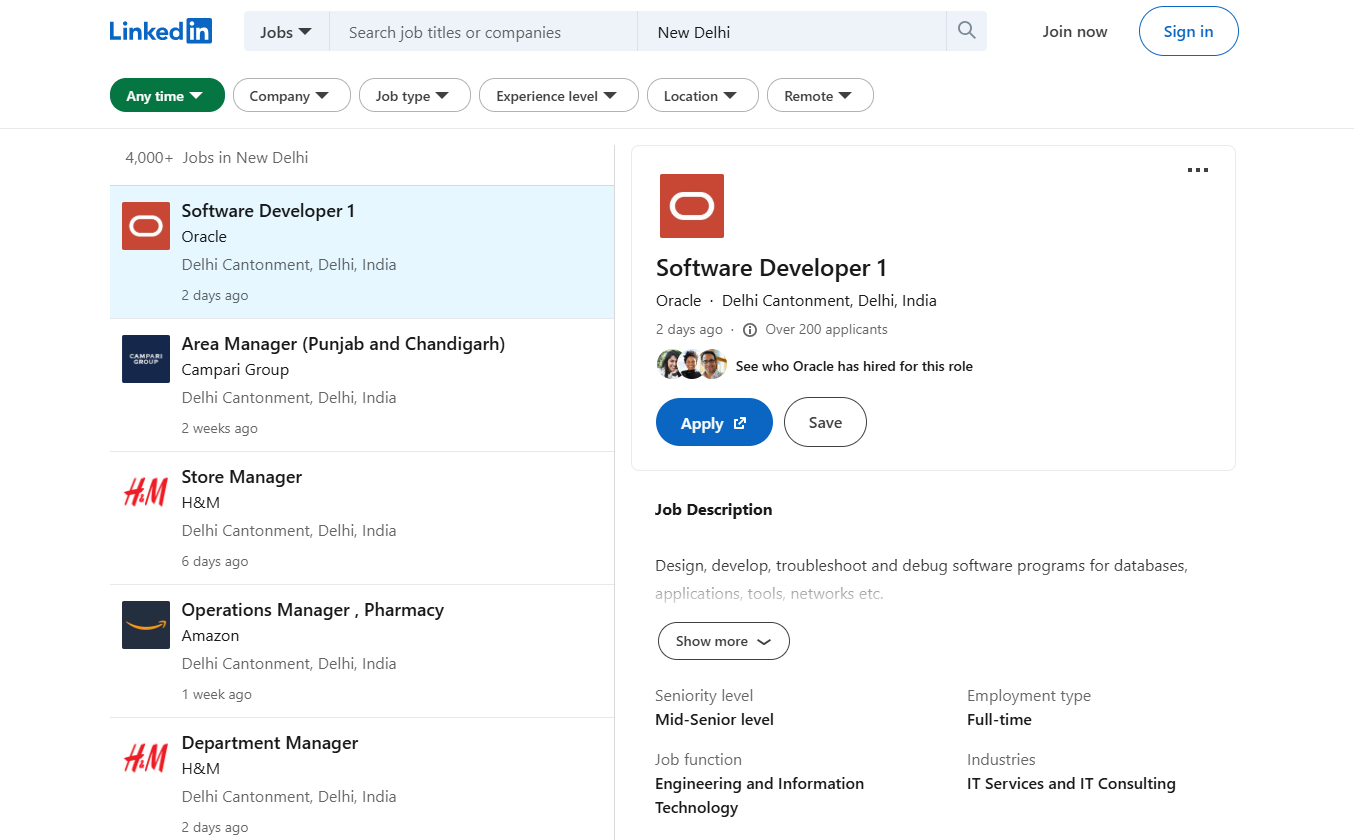Open the three-dot more options menu
The width and height of the screenshot is (1354, 840).
coord(1197,170)
